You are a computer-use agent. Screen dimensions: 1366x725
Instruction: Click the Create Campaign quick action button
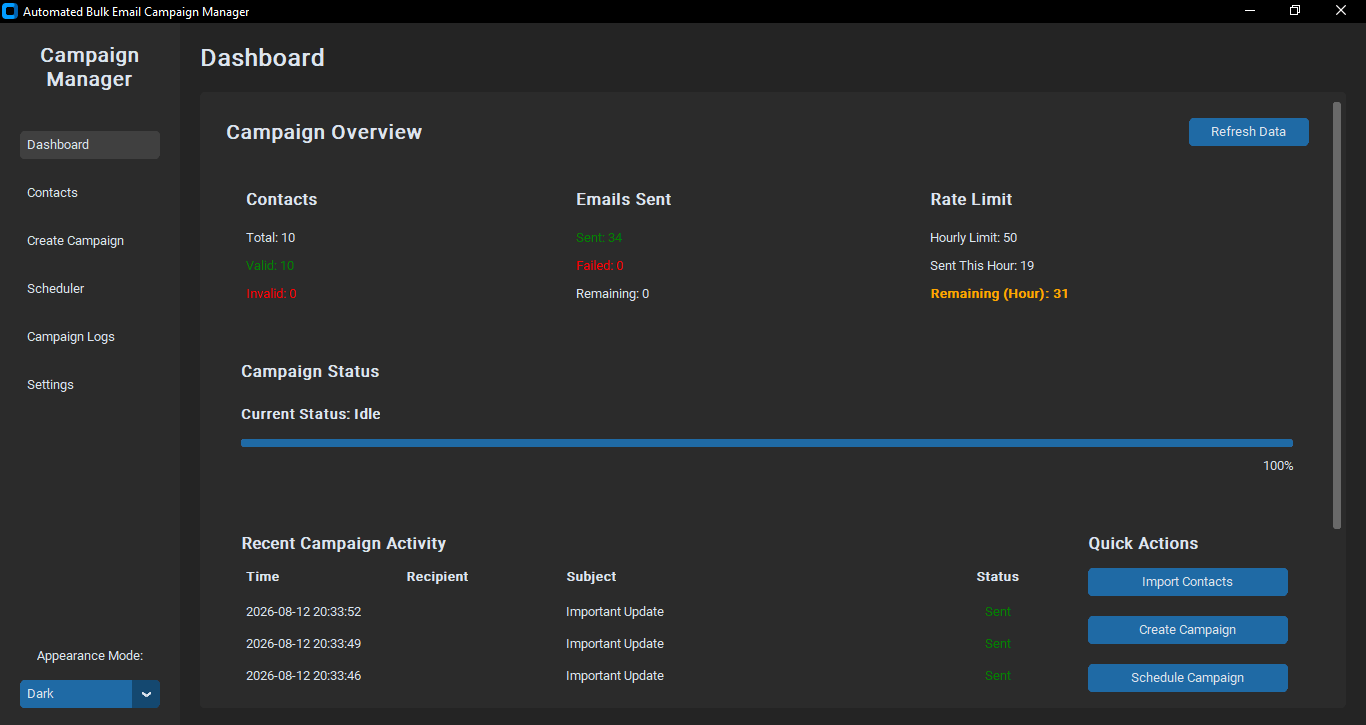pos(1188,630)
